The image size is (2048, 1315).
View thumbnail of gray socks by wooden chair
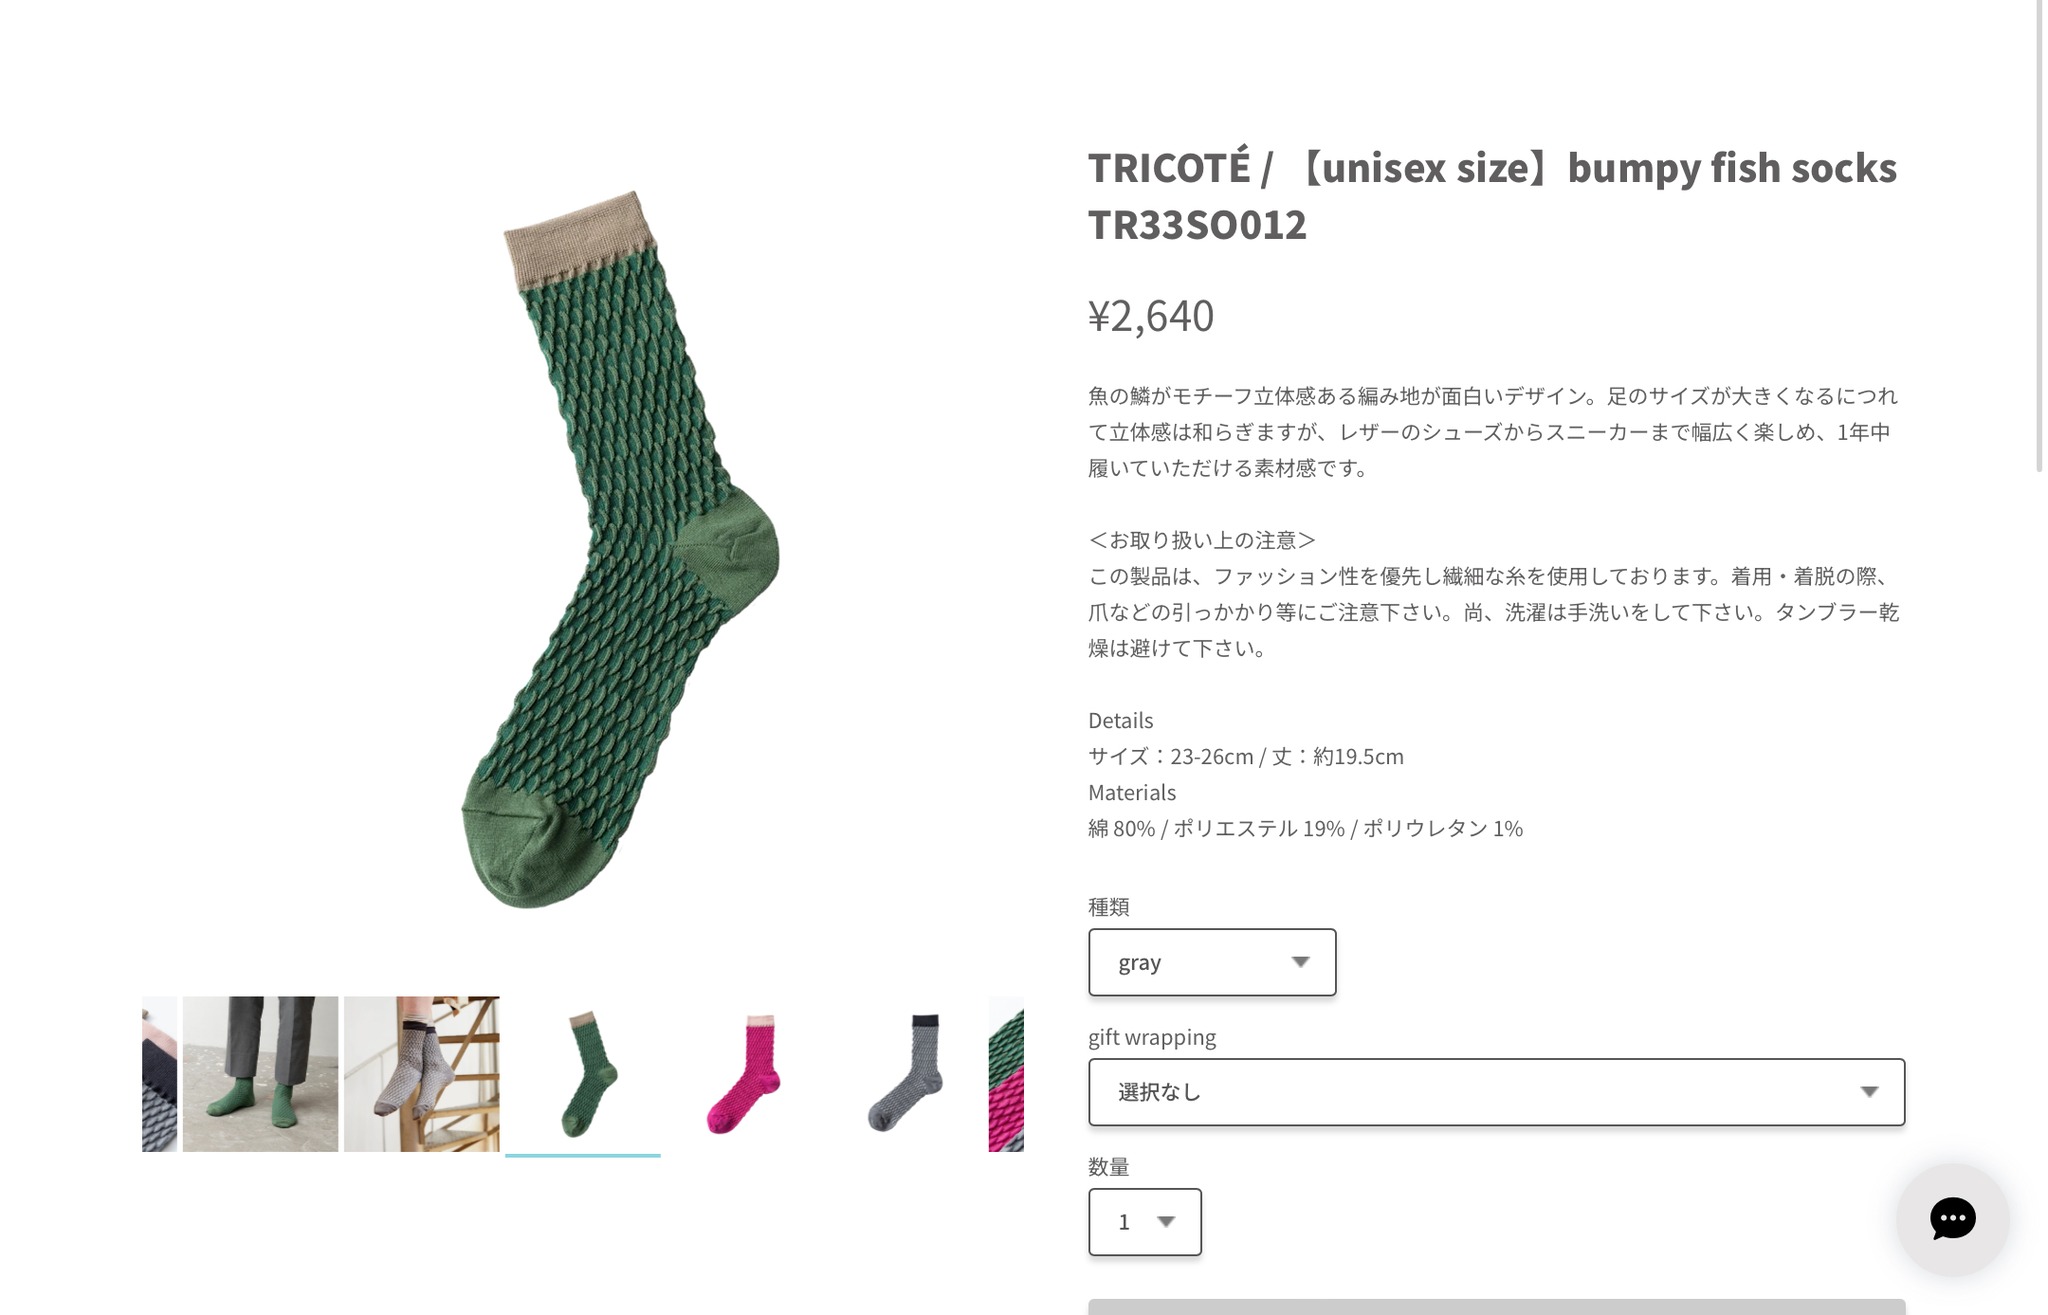coord(421,1074)
